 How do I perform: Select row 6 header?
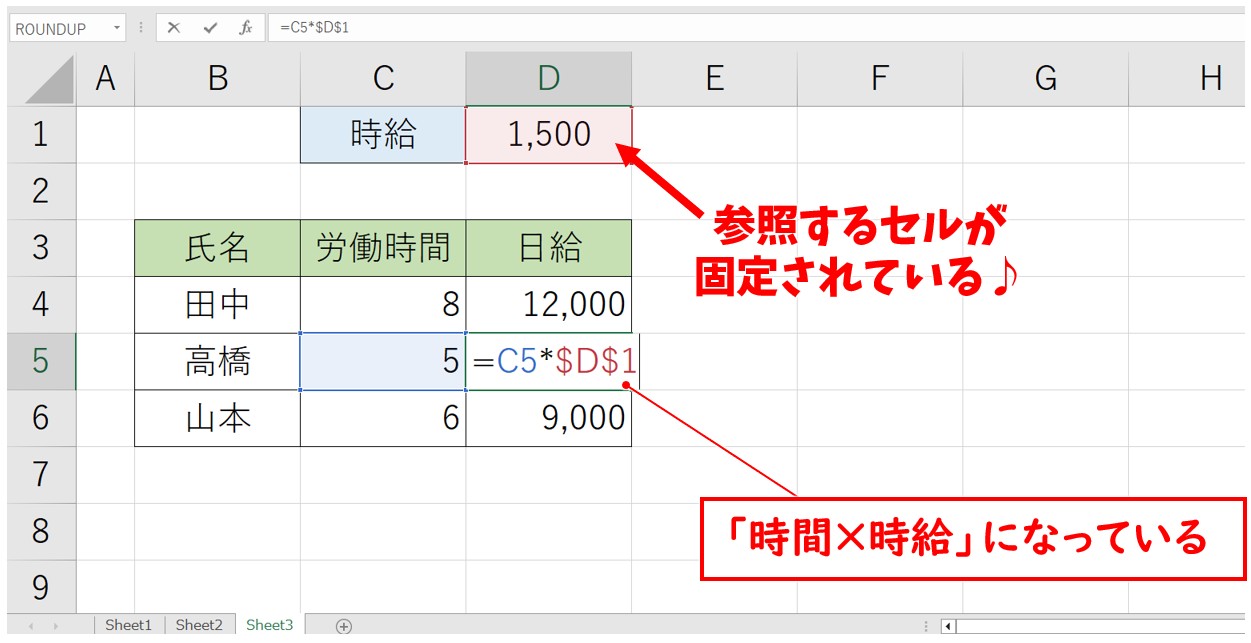(x=41, y=418)
